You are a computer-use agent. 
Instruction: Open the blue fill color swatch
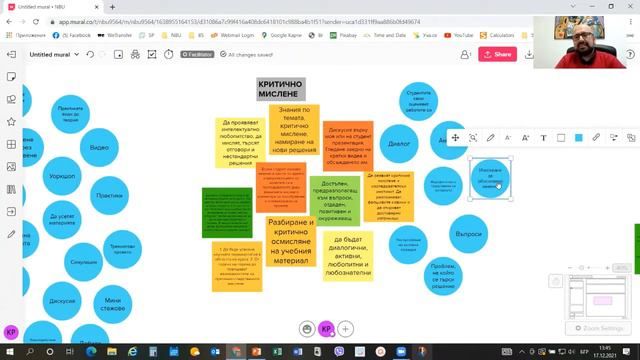tap(579, 138)
